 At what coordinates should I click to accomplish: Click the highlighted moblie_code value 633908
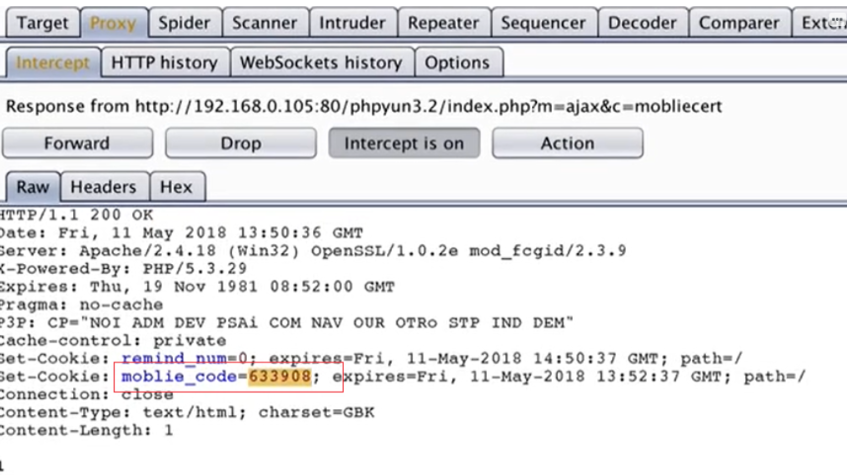(x=281, y=376)
